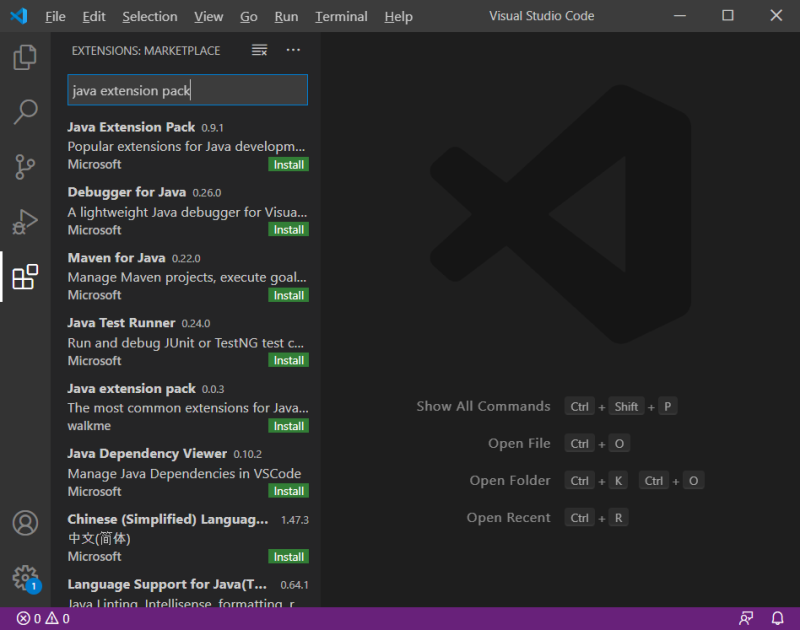The width and height of the screenshot is (800, 630).
Task: Click the 'walkme' publisher name
Action: click(x=89, y=425)
